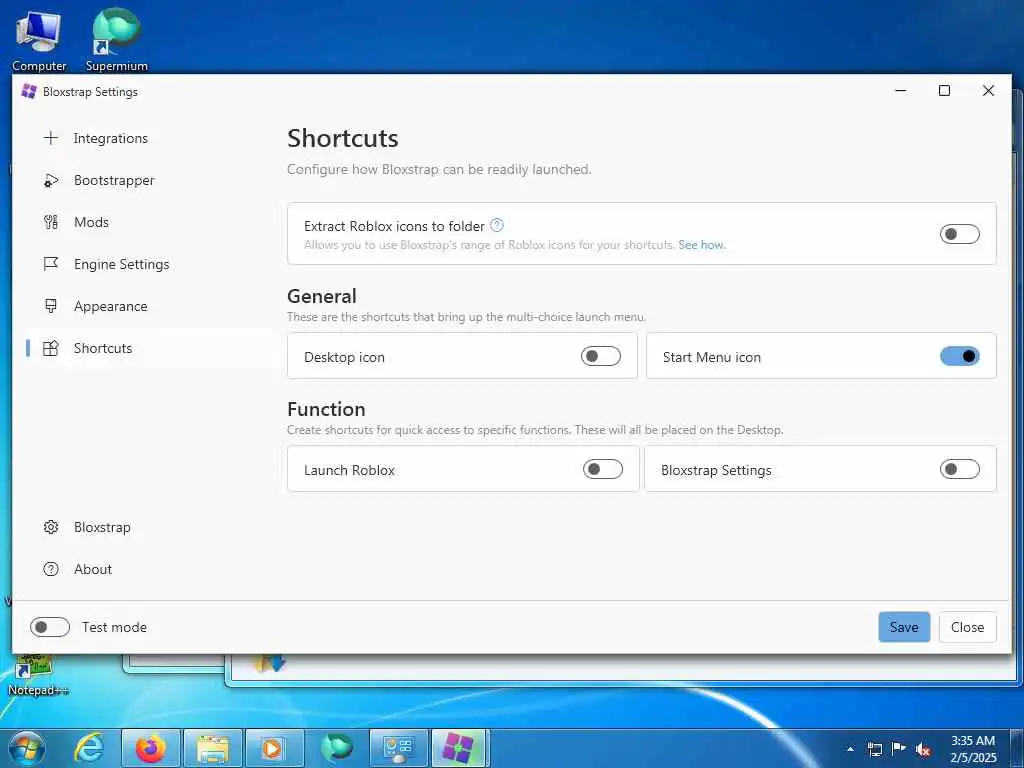This screenshot has width=1024, height=768.
Task: Open the Bloxstrap settings page
Action: 149,527
